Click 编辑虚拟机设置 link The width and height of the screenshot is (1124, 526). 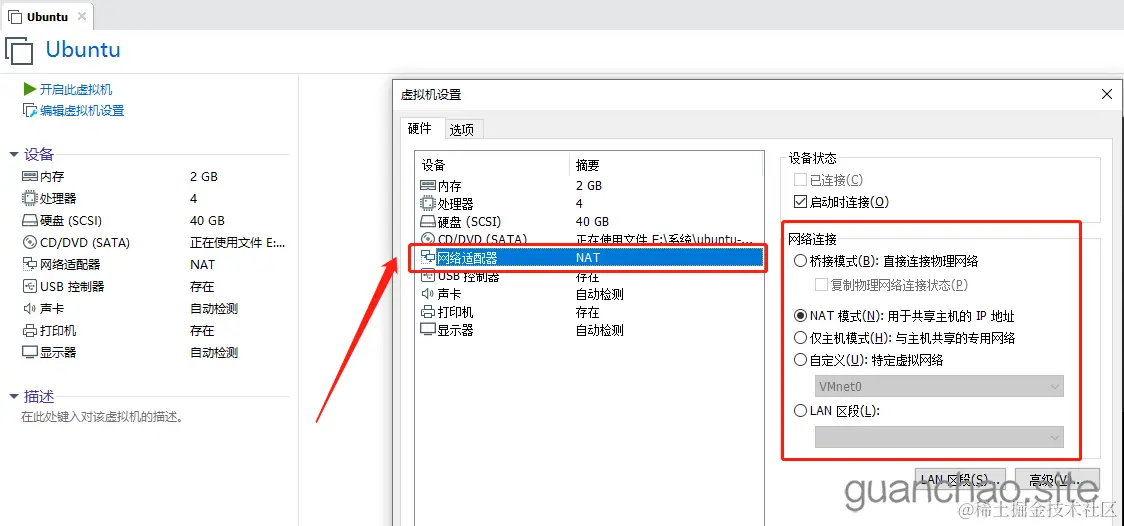82,110
